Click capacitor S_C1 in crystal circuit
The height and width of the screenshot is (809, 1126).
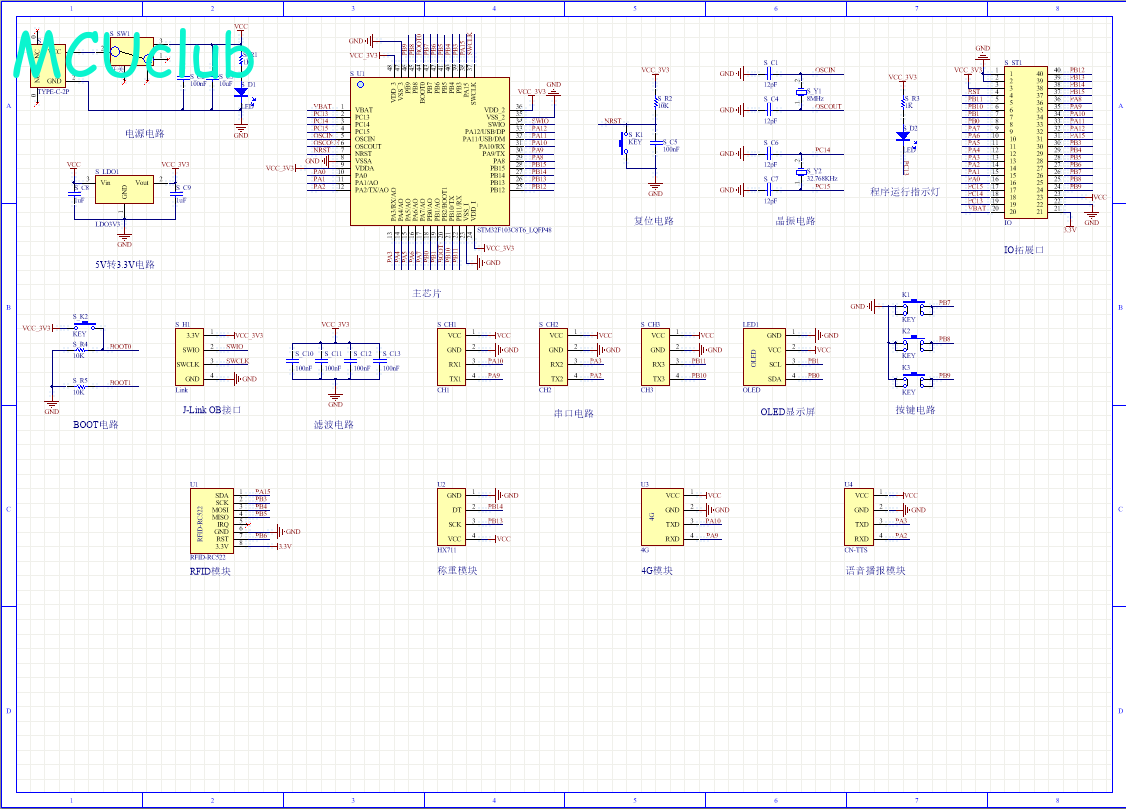(769, 73)
